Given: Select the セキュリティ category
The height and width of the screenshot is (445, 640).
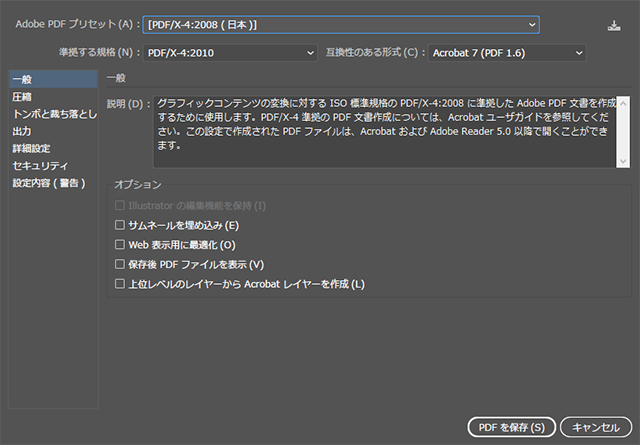Looking at the screenshot, I should click(53, 165).
